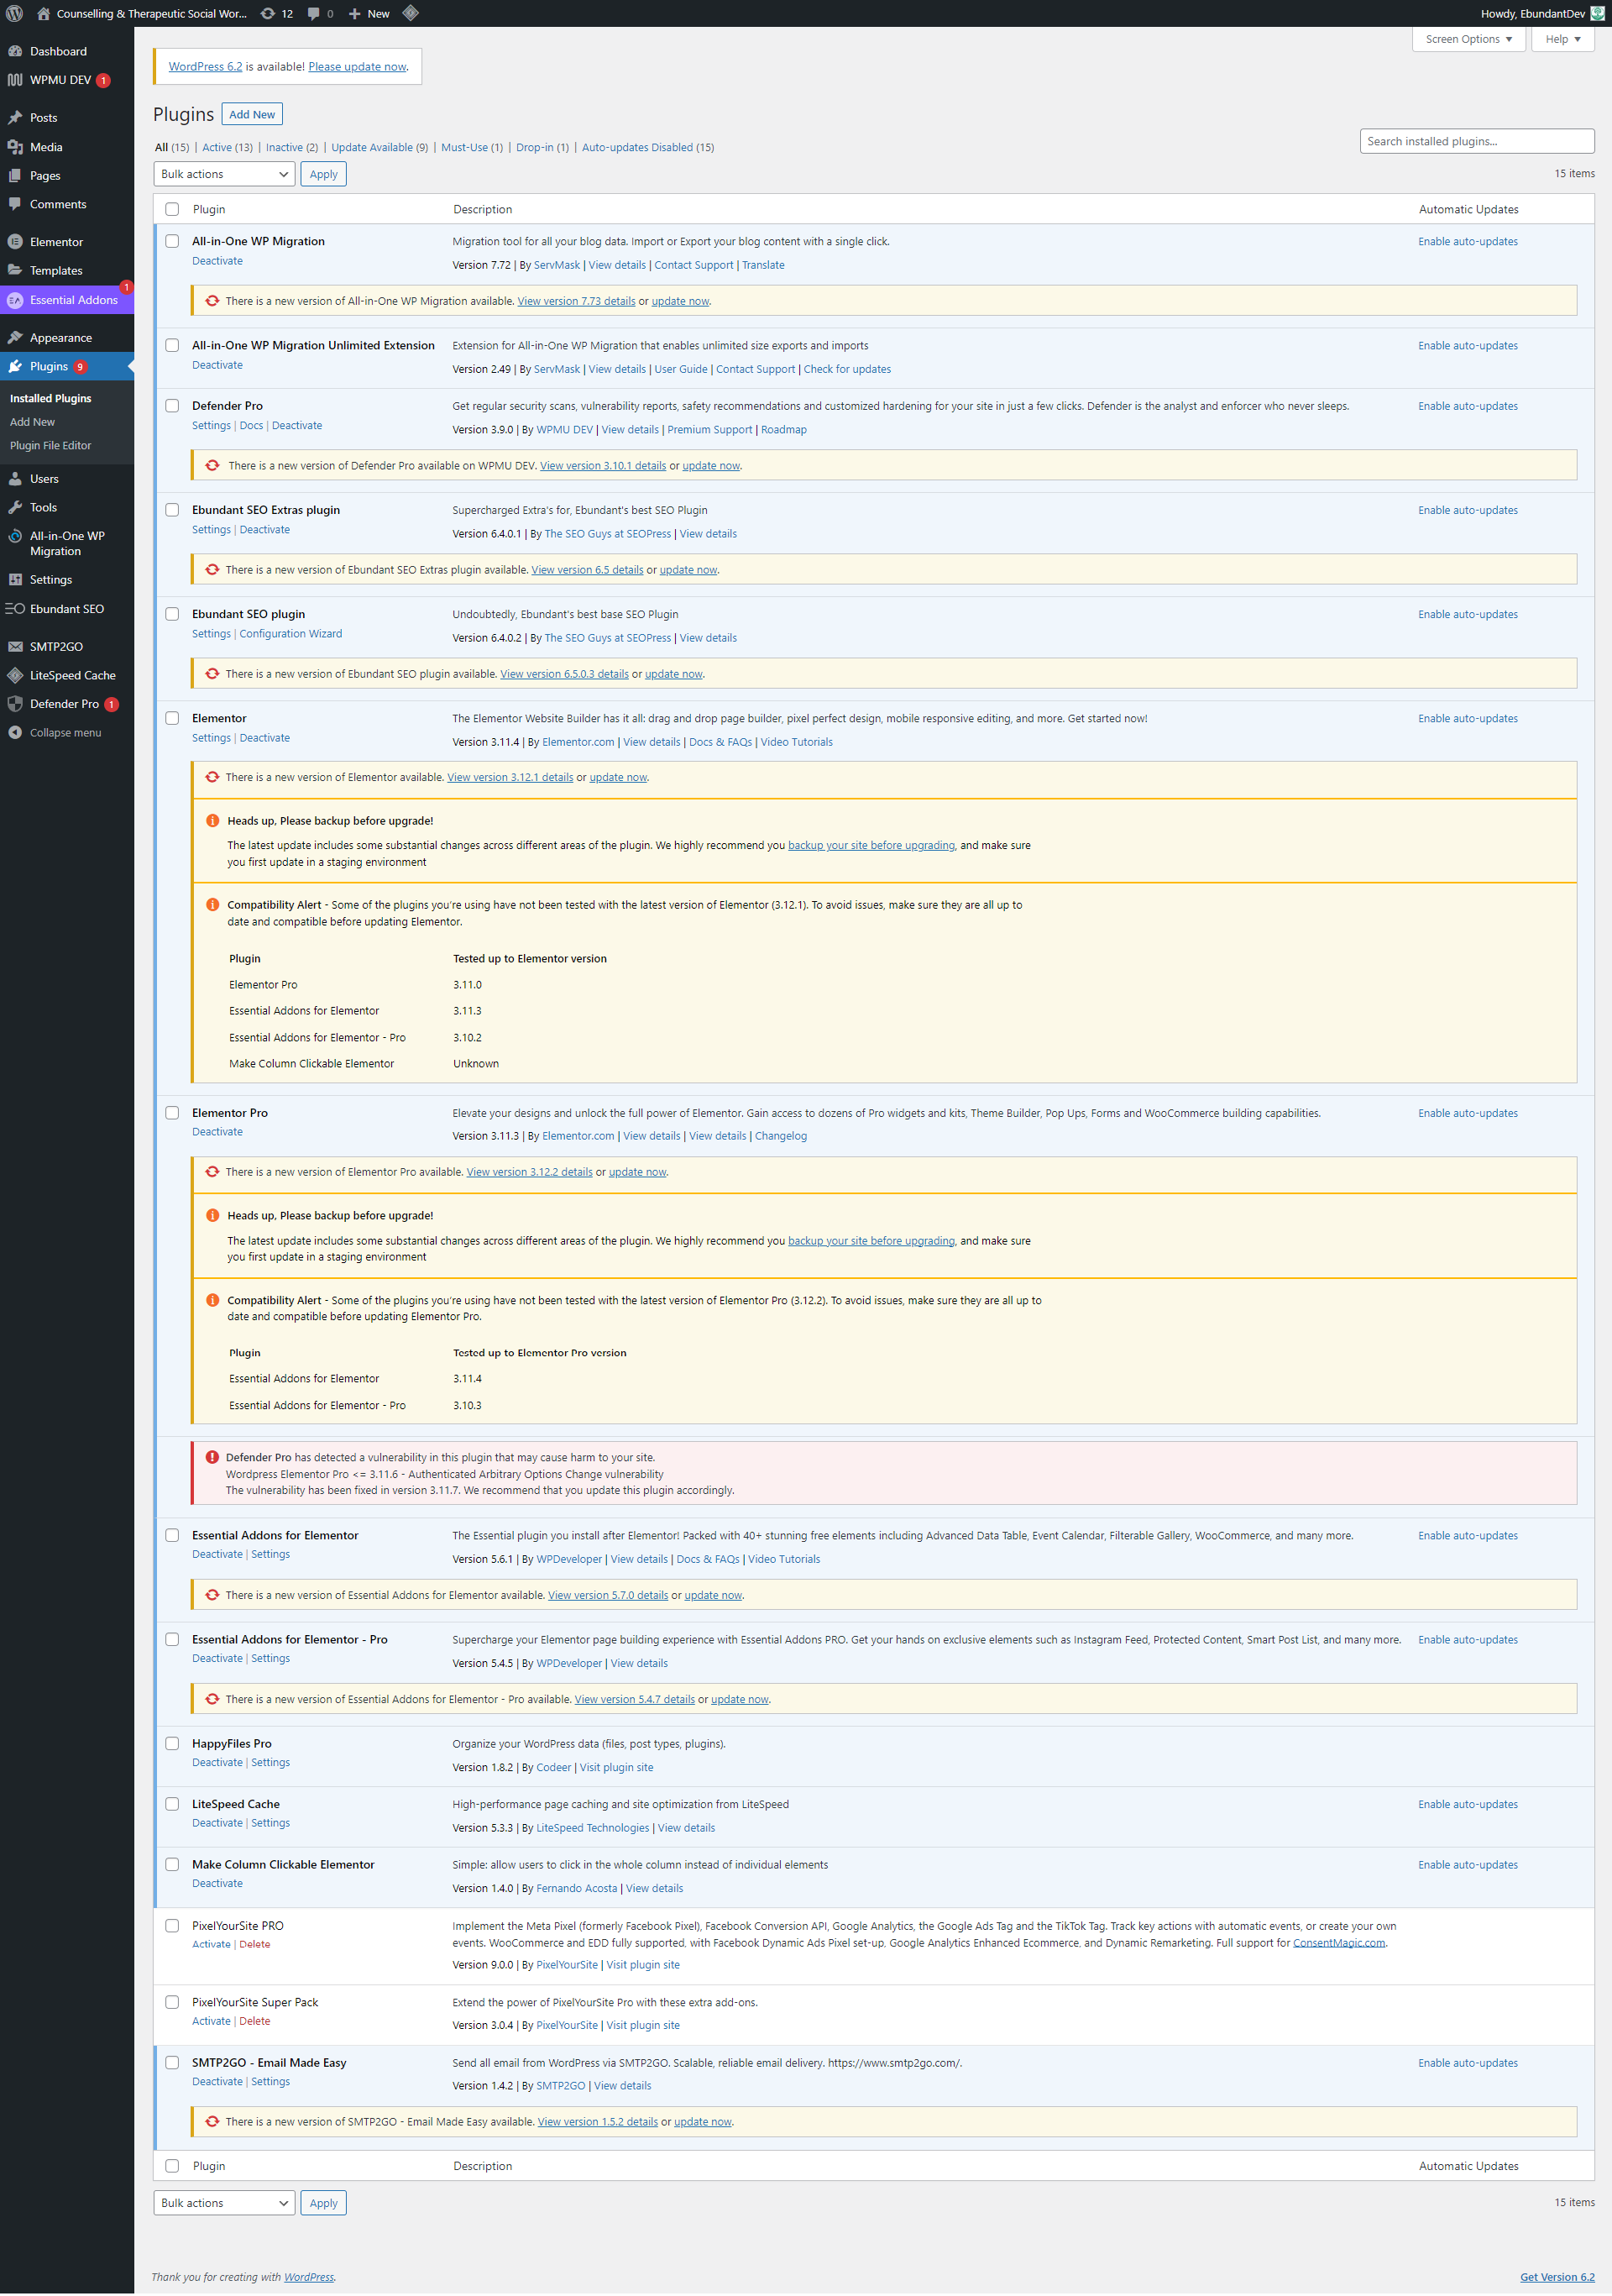Click the Tools wrench icon in sidebar
This screenshot has height=2296, width=1612.
click(x=15, y=507)
